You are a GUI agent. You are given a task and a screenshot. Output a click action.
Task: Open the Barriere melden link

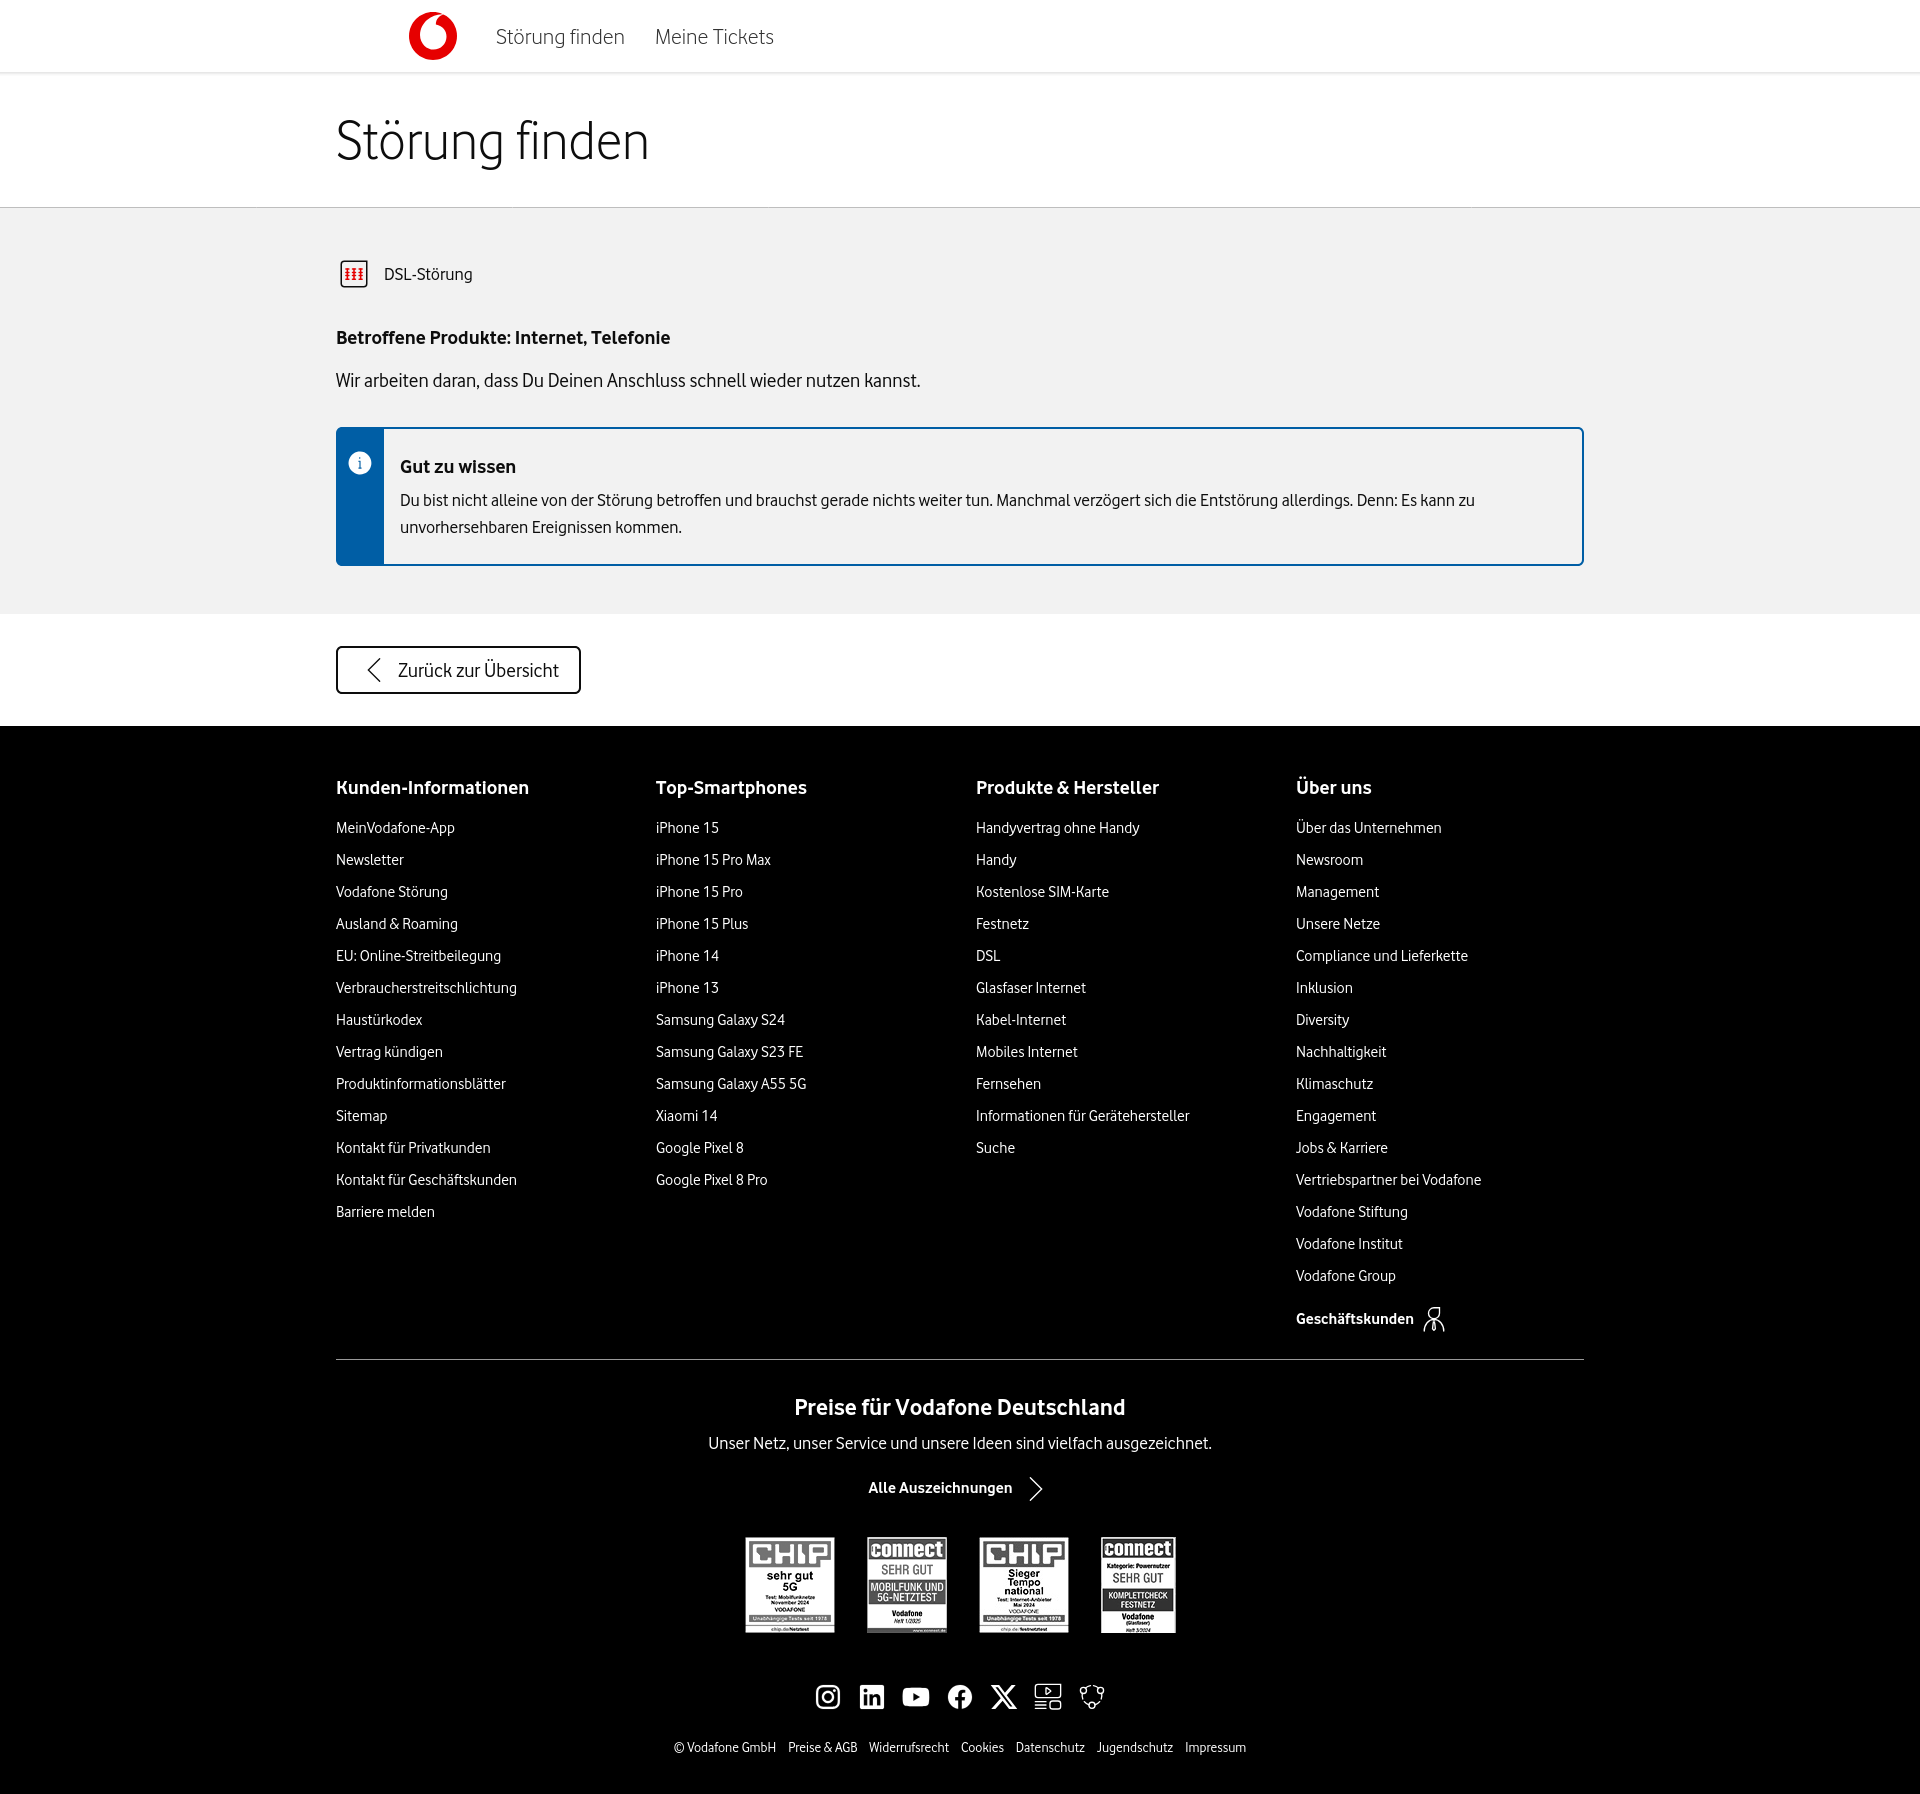point(385,1212)
